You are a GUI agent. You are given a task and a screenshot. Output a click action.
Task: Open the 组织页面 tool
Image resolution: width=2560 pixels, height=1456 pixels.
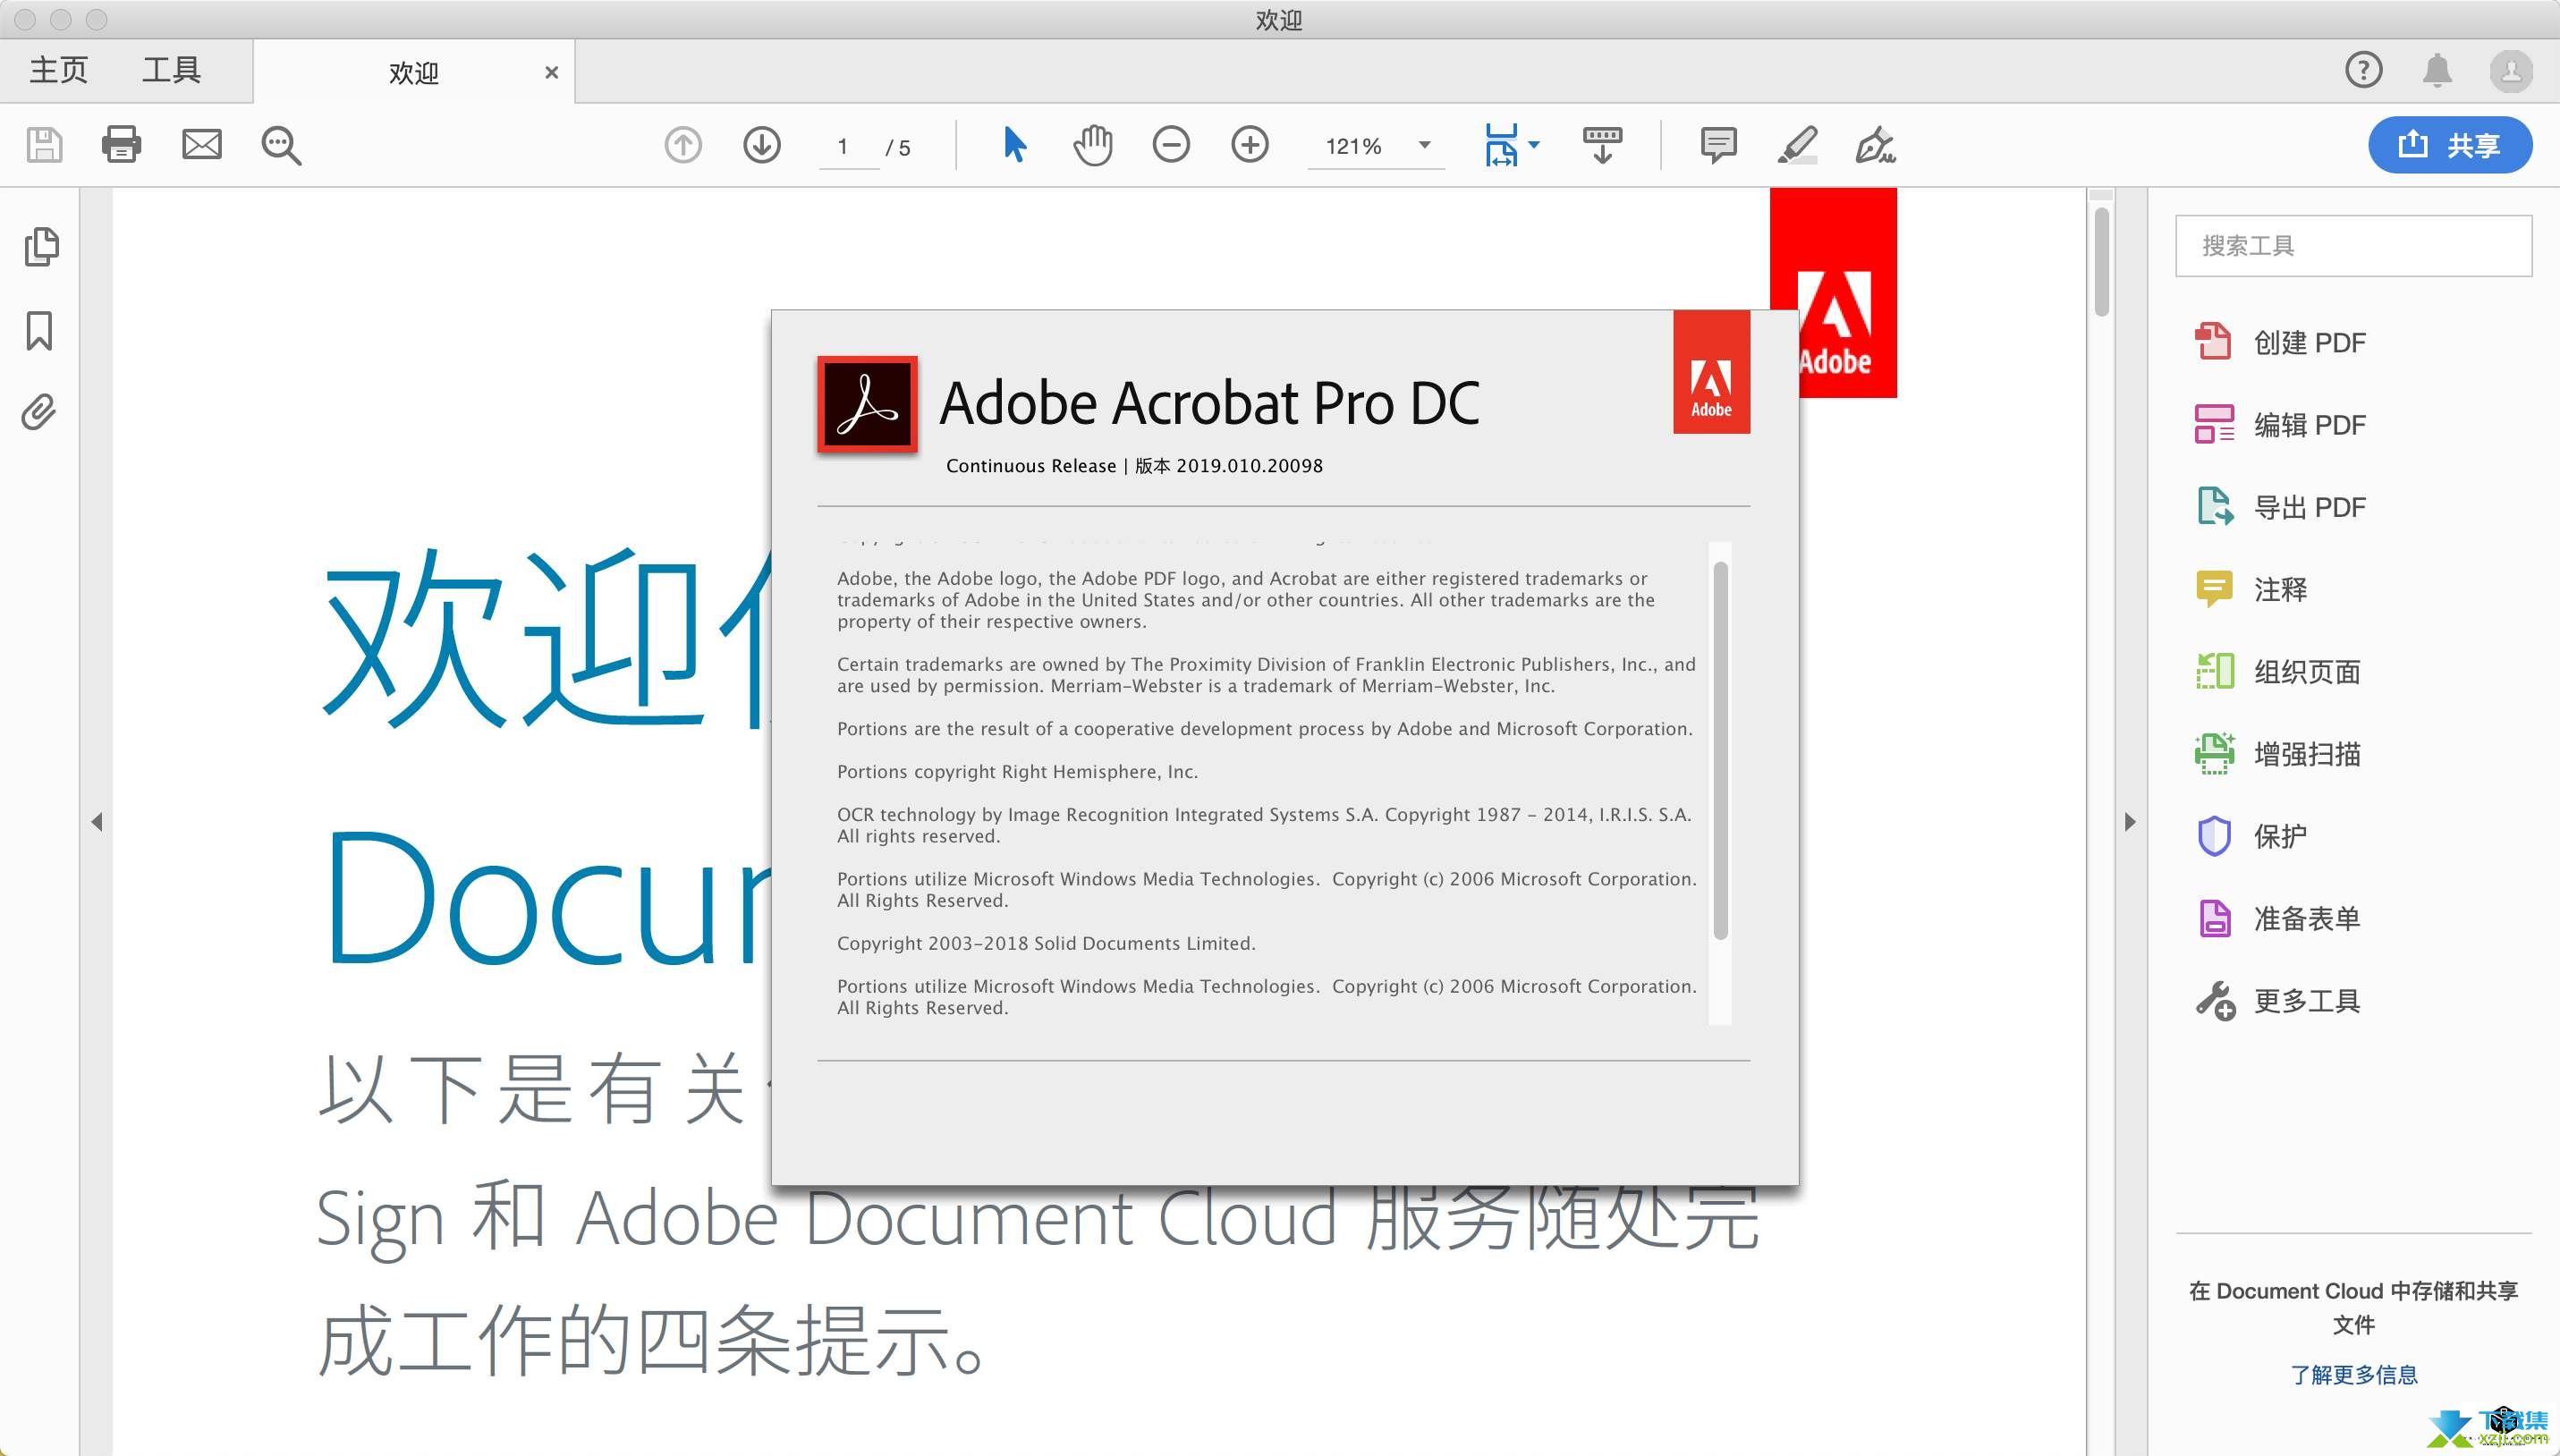coord(2278,671)
